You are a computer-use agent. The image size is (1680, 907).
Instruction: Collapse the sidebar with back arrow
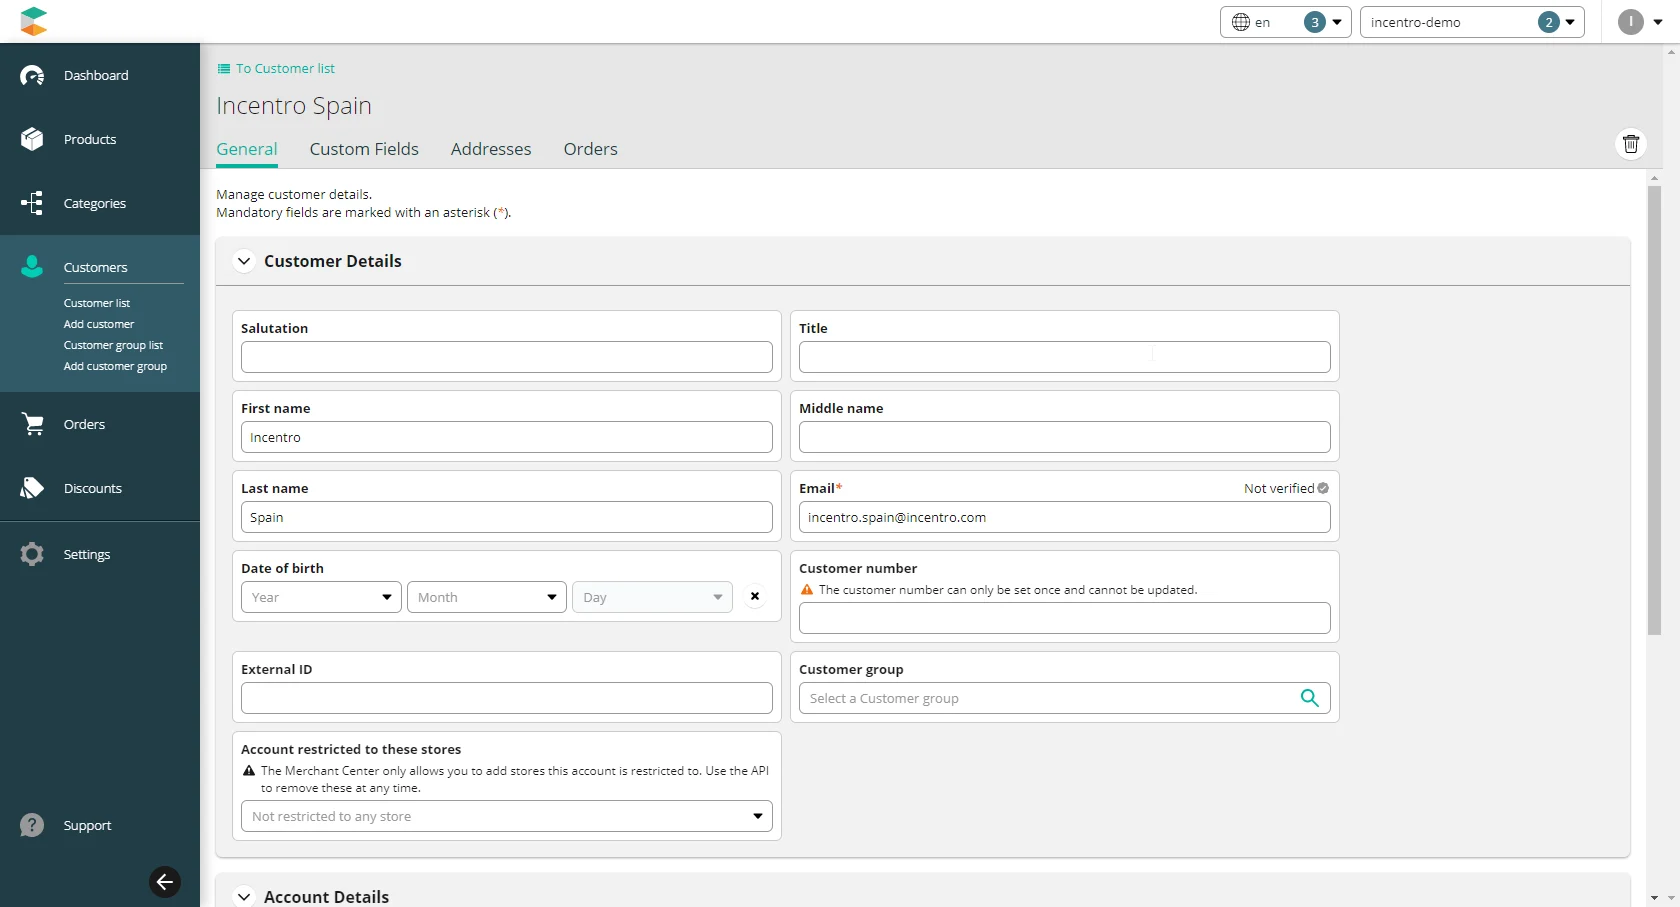pos(165,881)
